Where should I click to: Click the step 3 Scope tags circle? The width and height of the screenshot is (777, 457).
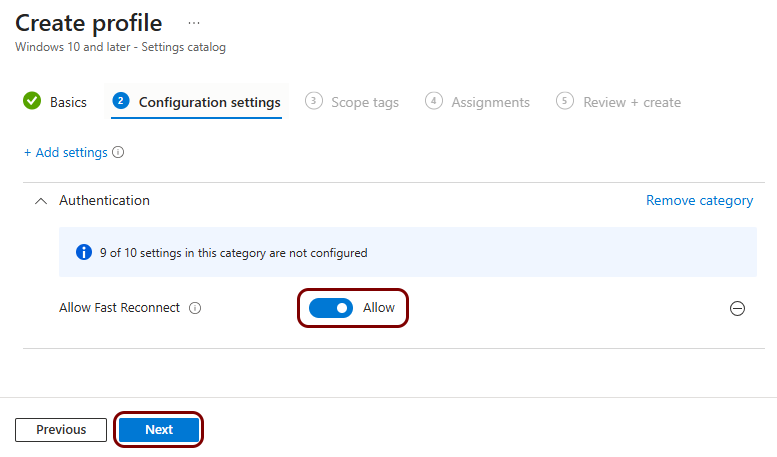pyautogui.click(x=314, y=101)
